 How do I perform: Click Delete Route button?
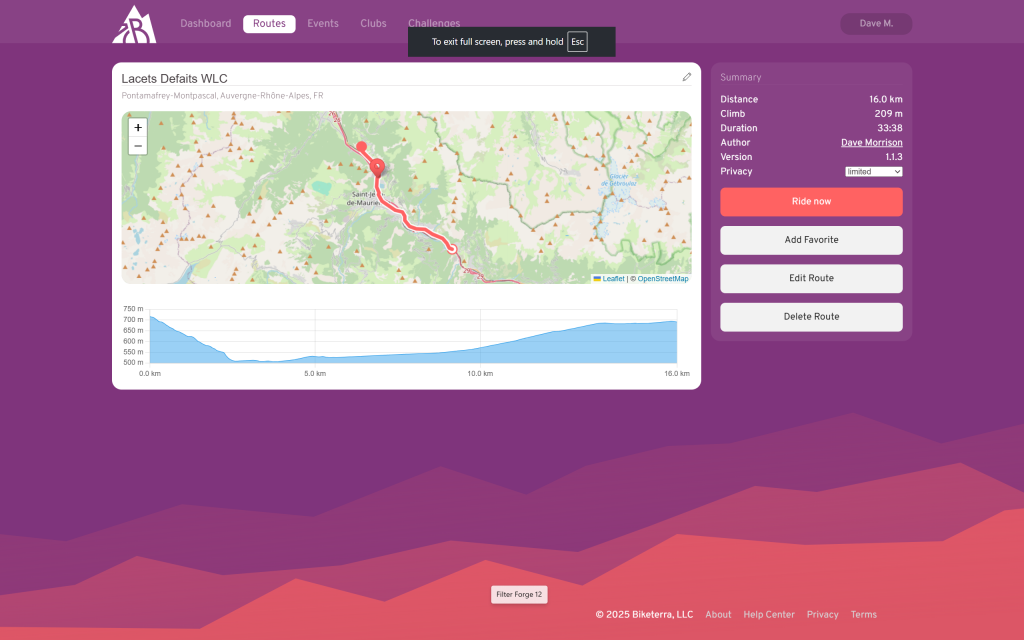coord(811,317)
